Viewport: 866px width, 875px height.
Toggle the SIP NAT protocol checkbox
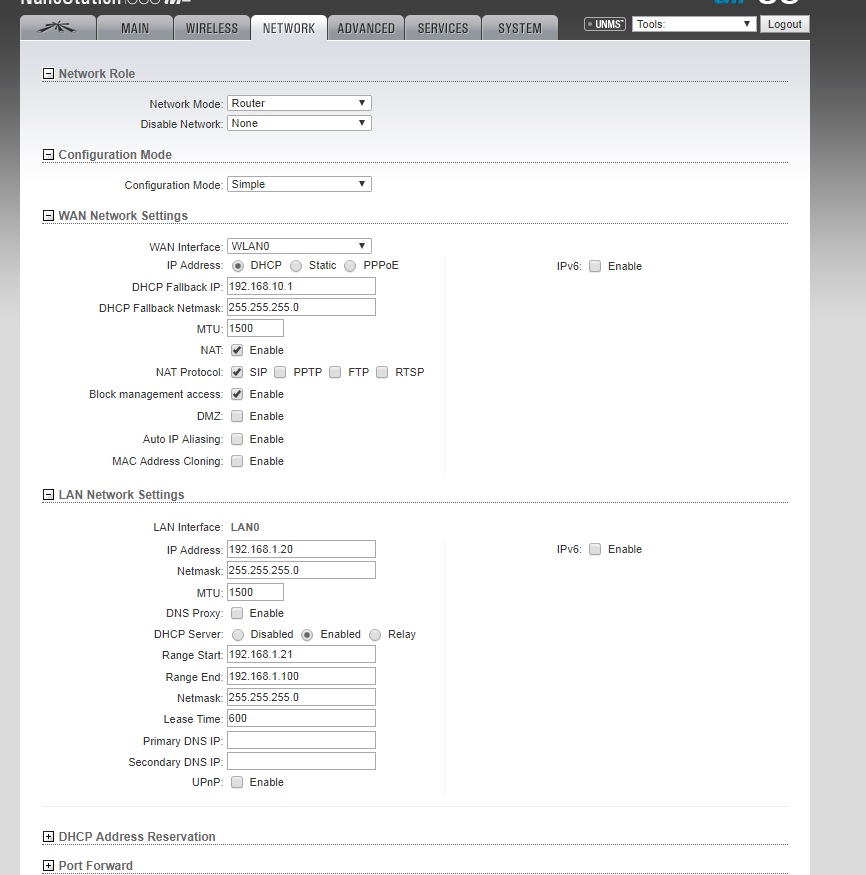(237, 372)
